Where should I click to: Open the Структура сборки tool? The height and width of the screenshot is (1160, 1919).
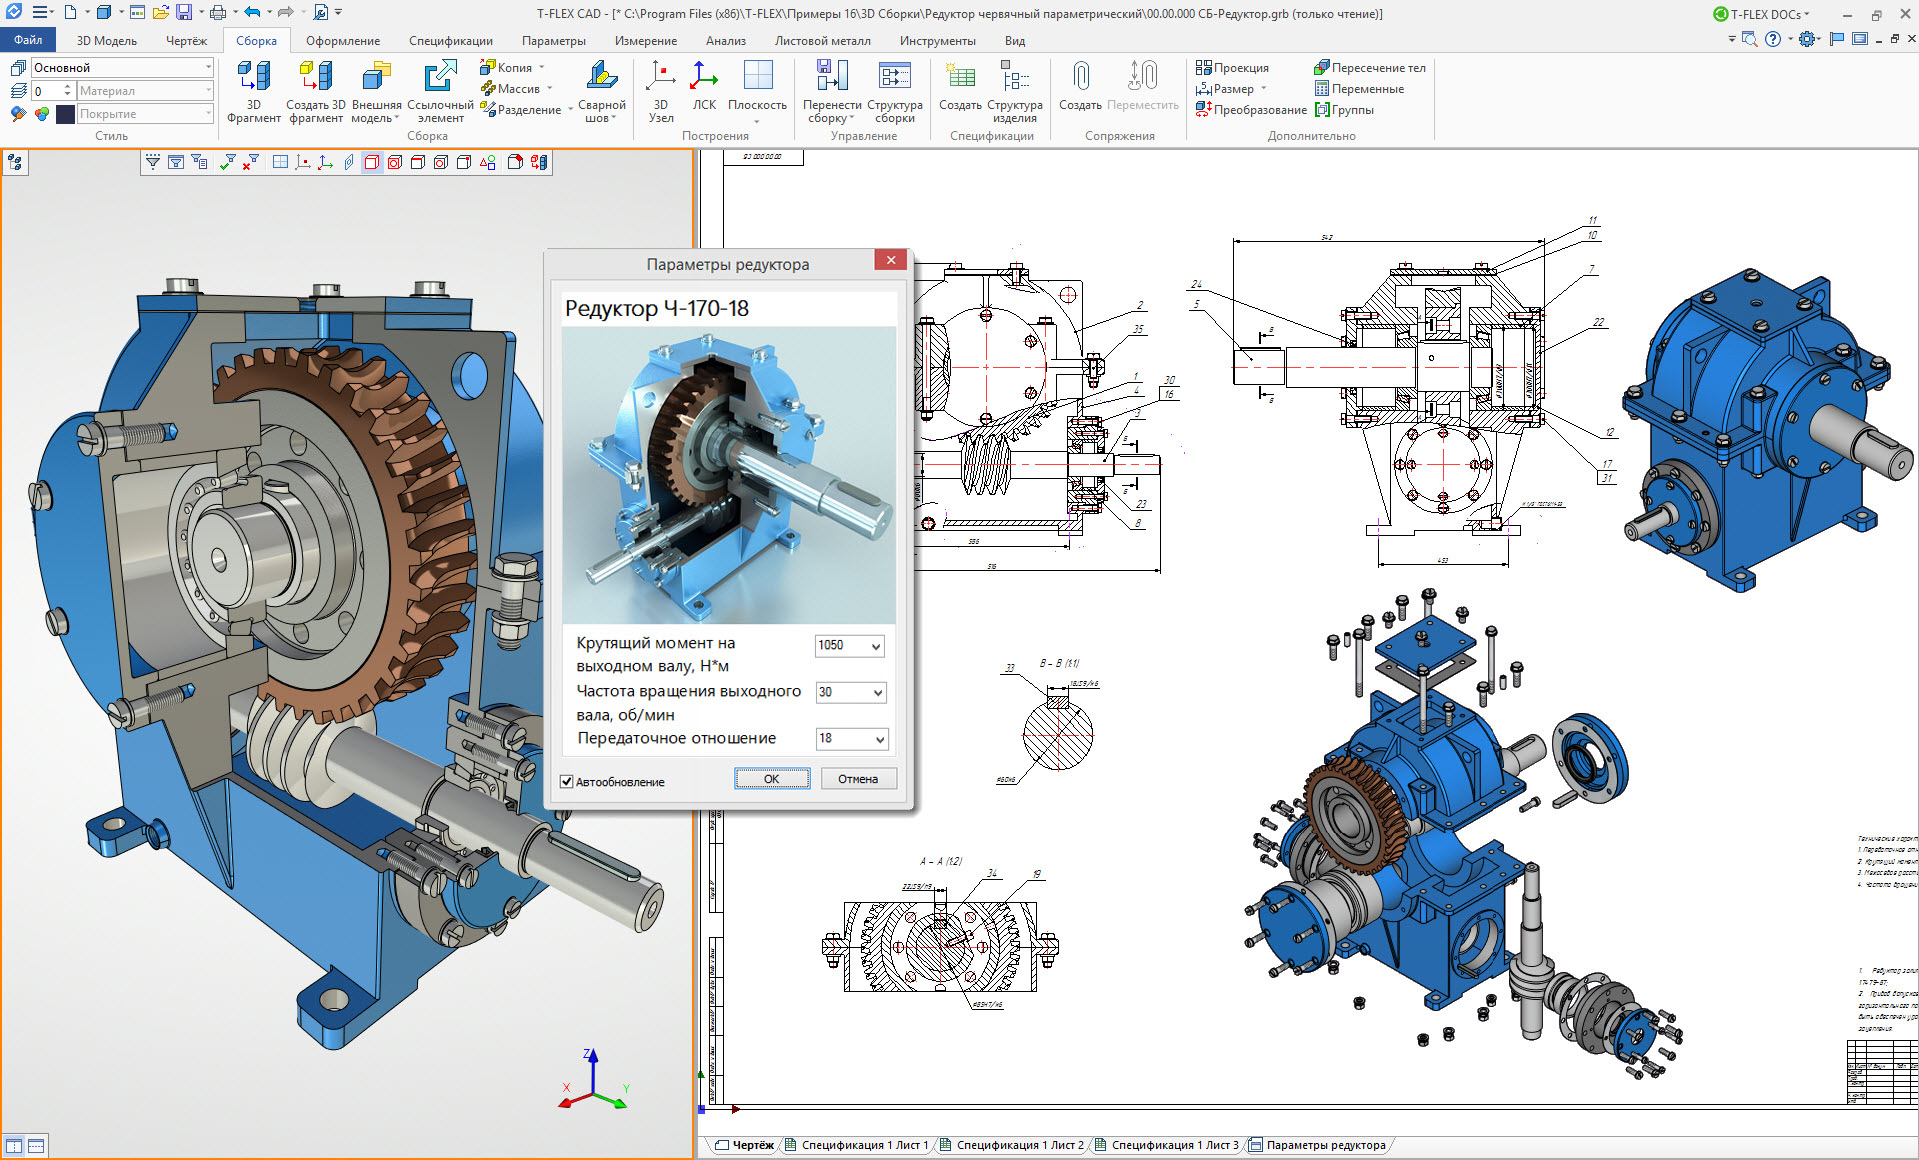(894, 78)
